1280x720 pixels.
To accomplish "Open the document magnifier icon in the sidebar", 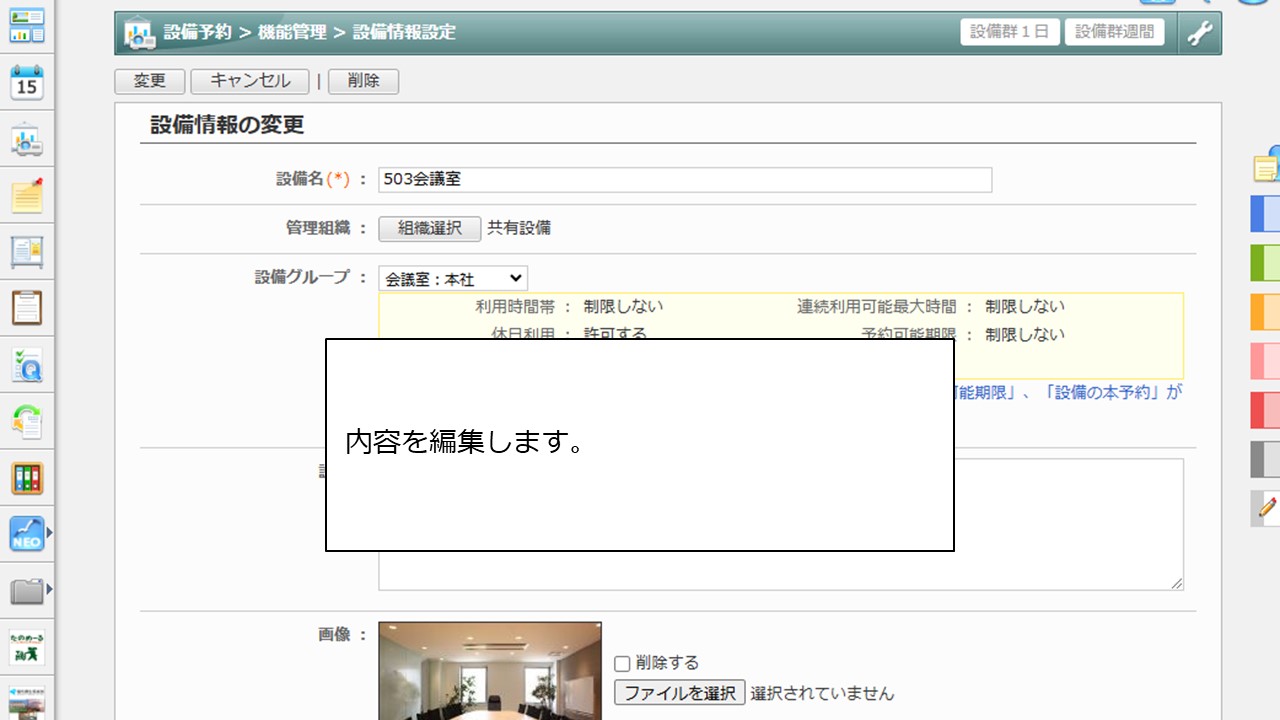I will click(27, 366).
